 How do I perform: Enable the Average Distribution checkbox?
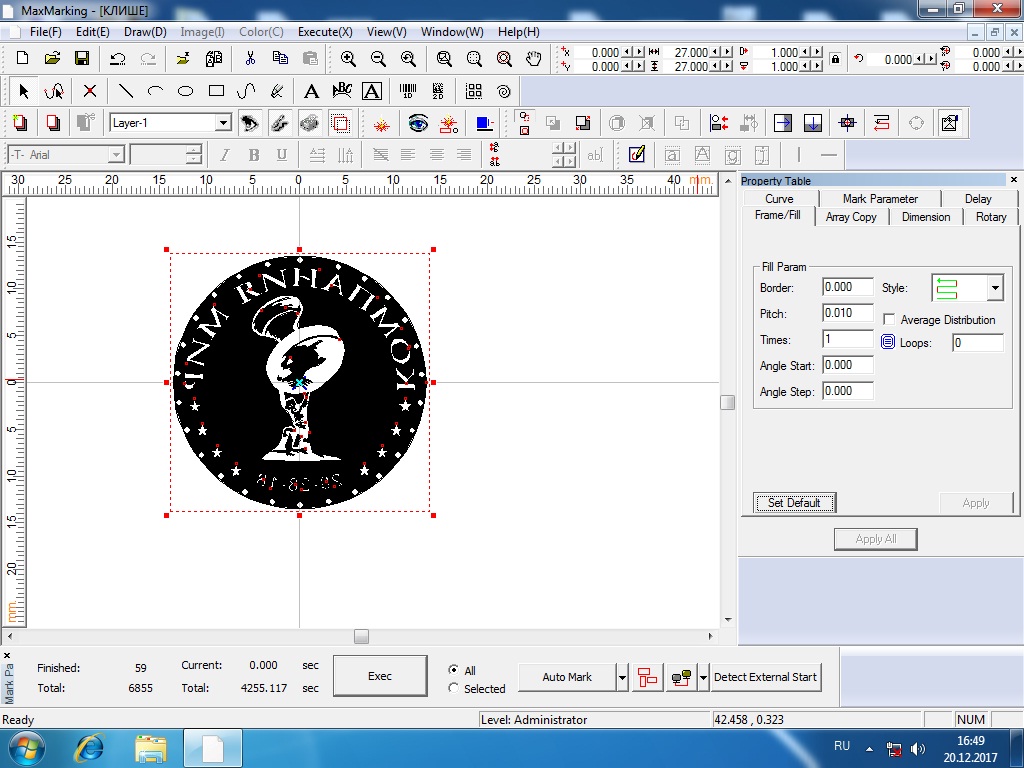tap(889, 320)
